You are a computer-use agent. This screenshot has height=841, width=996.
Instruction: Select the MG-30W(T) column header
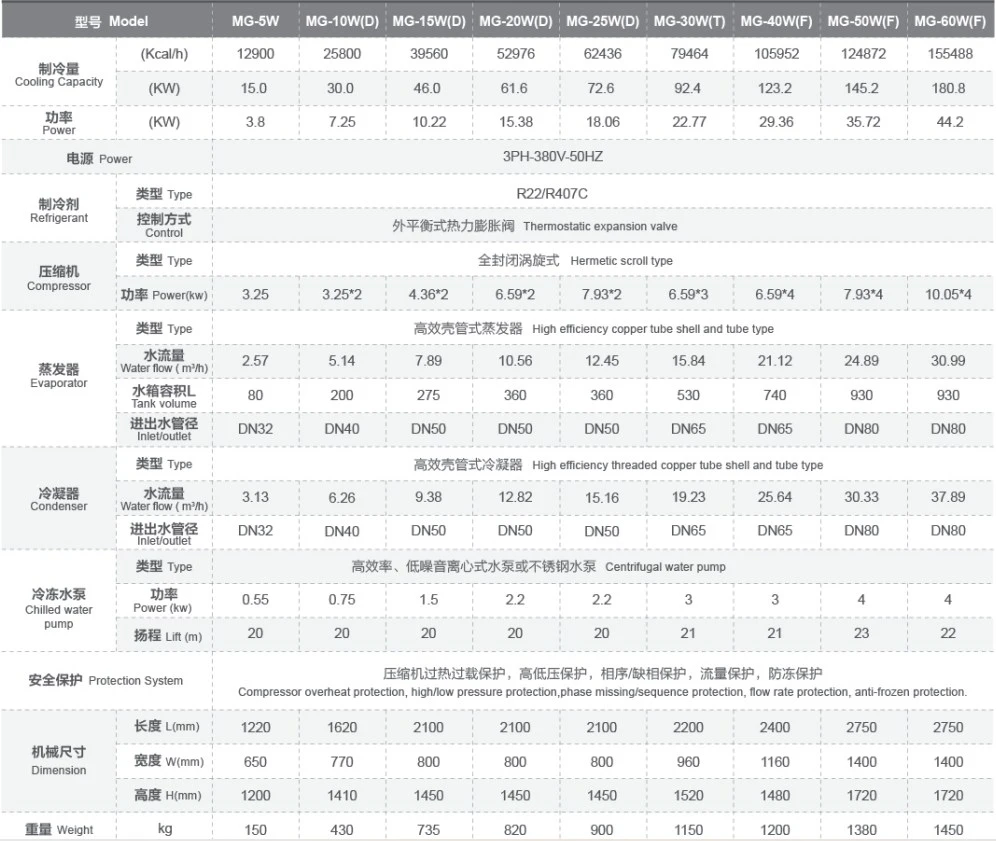(x=689, y=21)
